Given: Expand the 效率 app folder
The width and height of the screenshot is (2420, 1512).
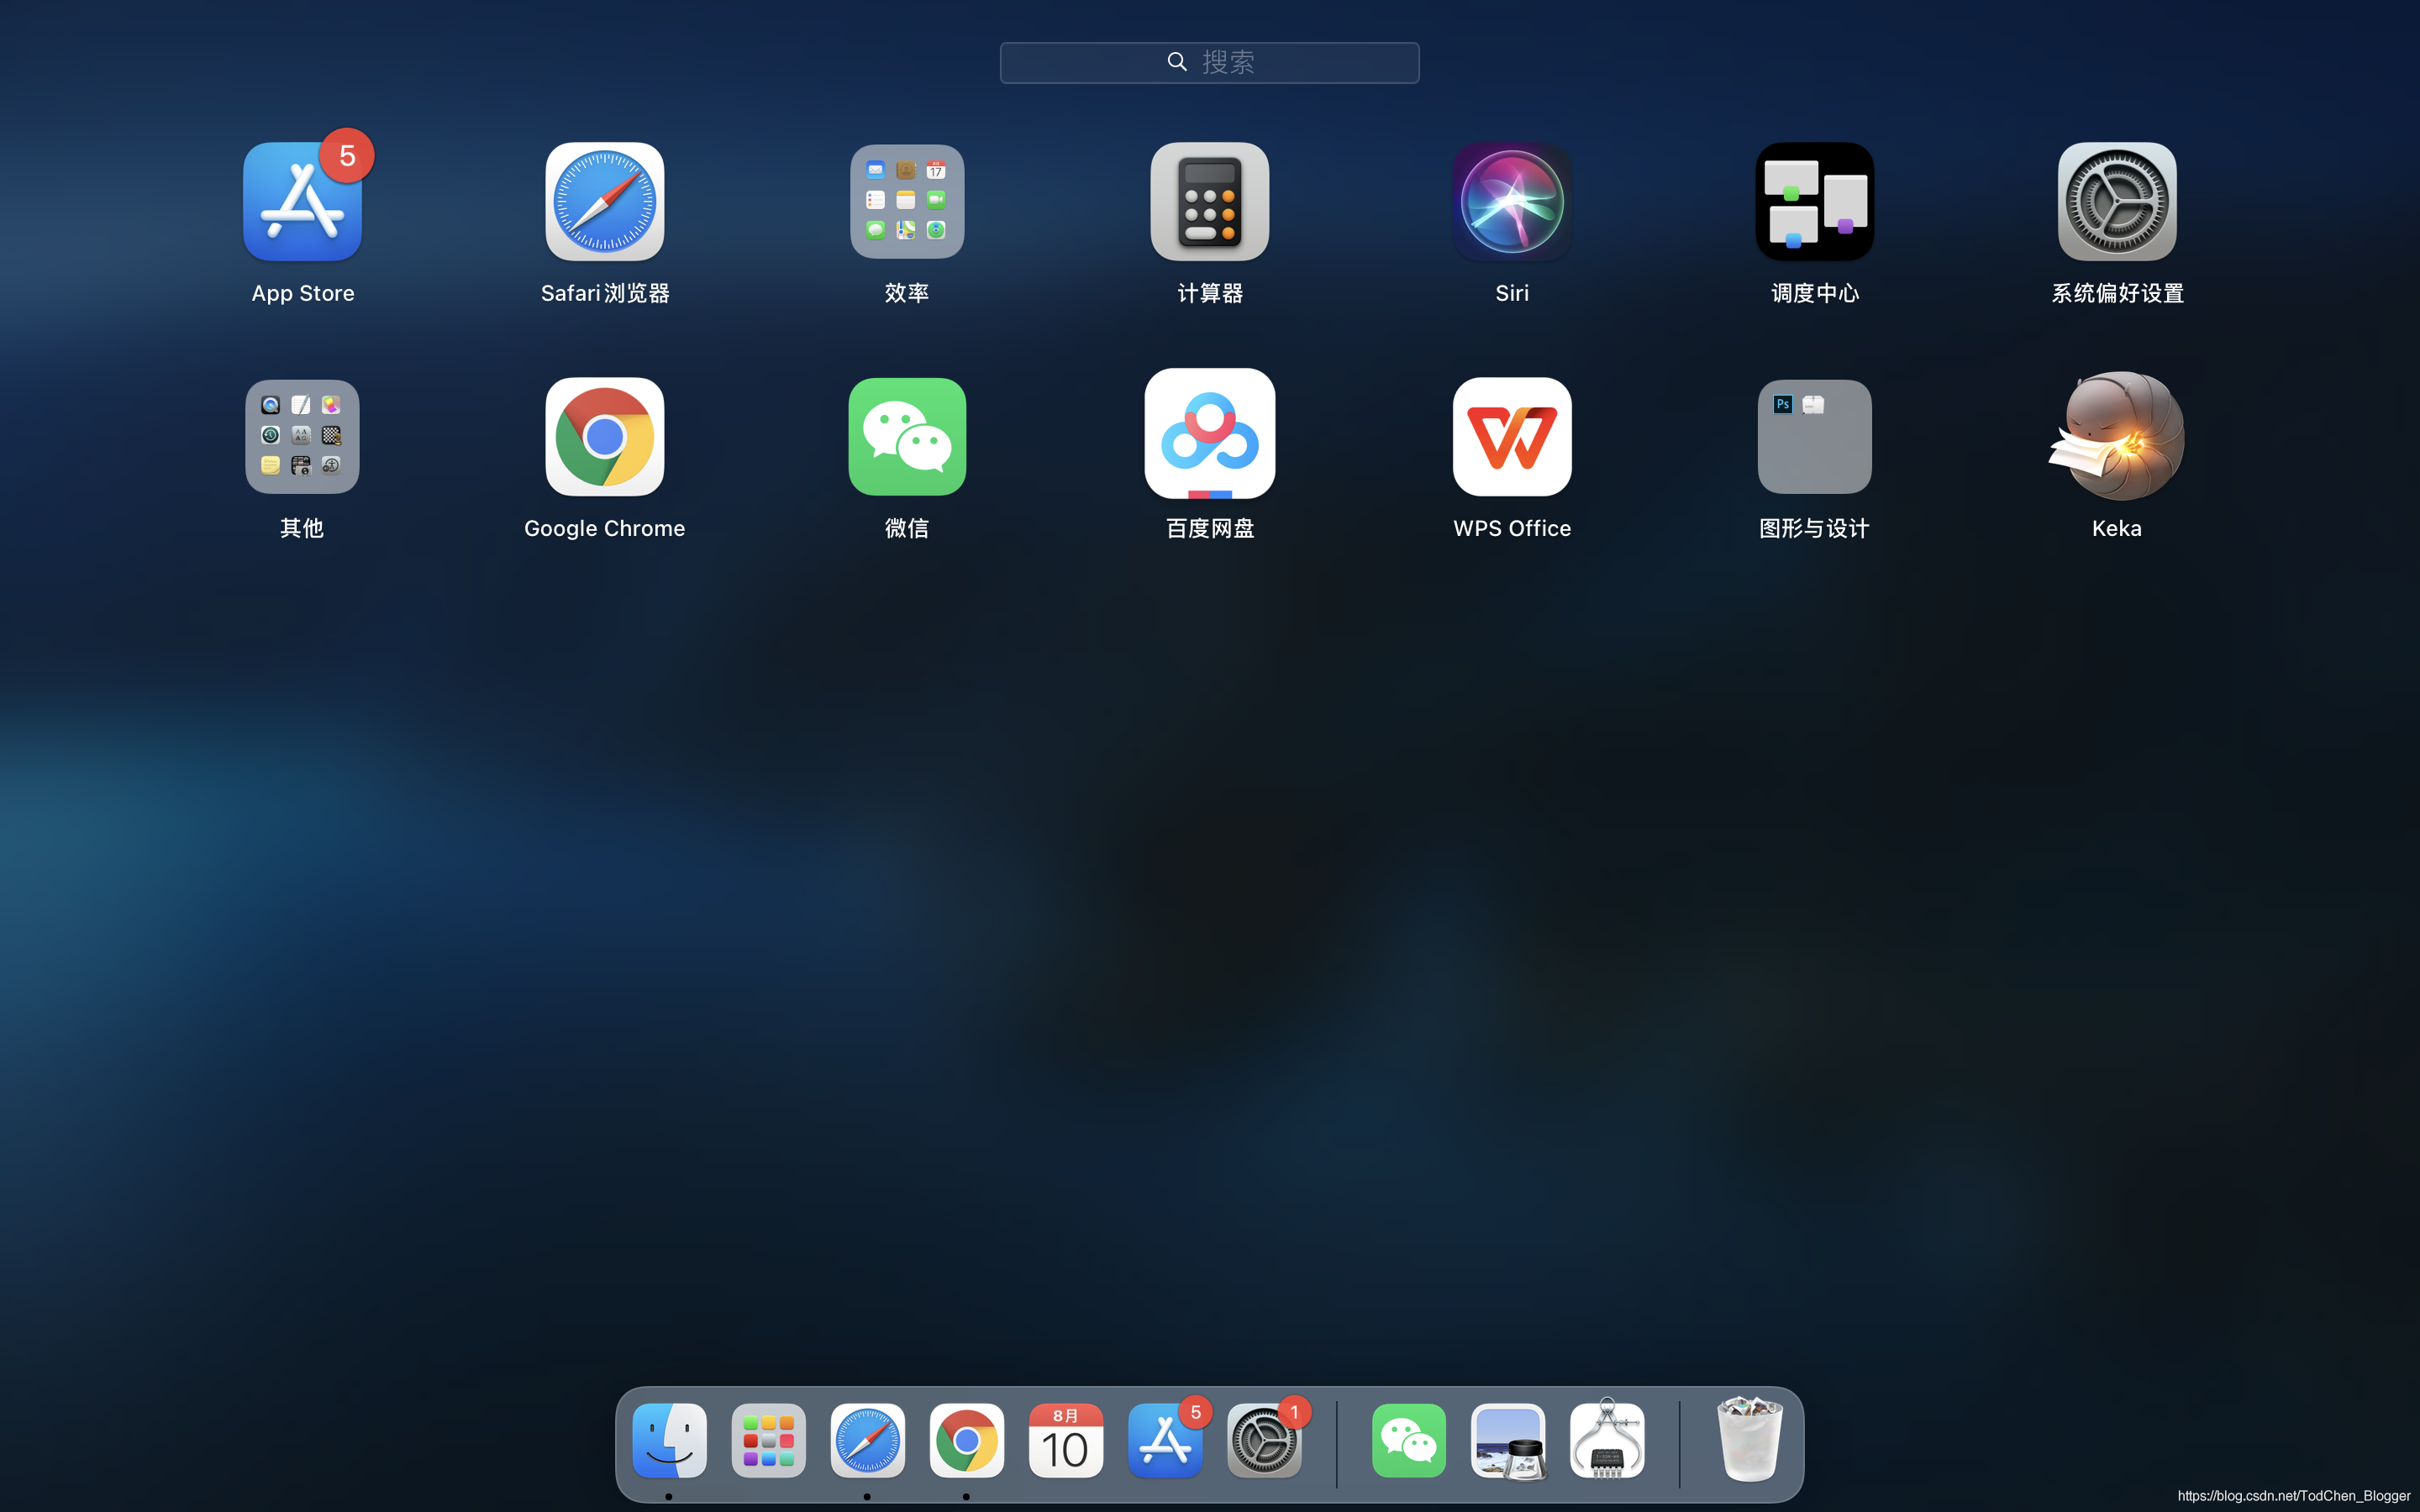Looking at the screenshot, I should click(907, 202).
